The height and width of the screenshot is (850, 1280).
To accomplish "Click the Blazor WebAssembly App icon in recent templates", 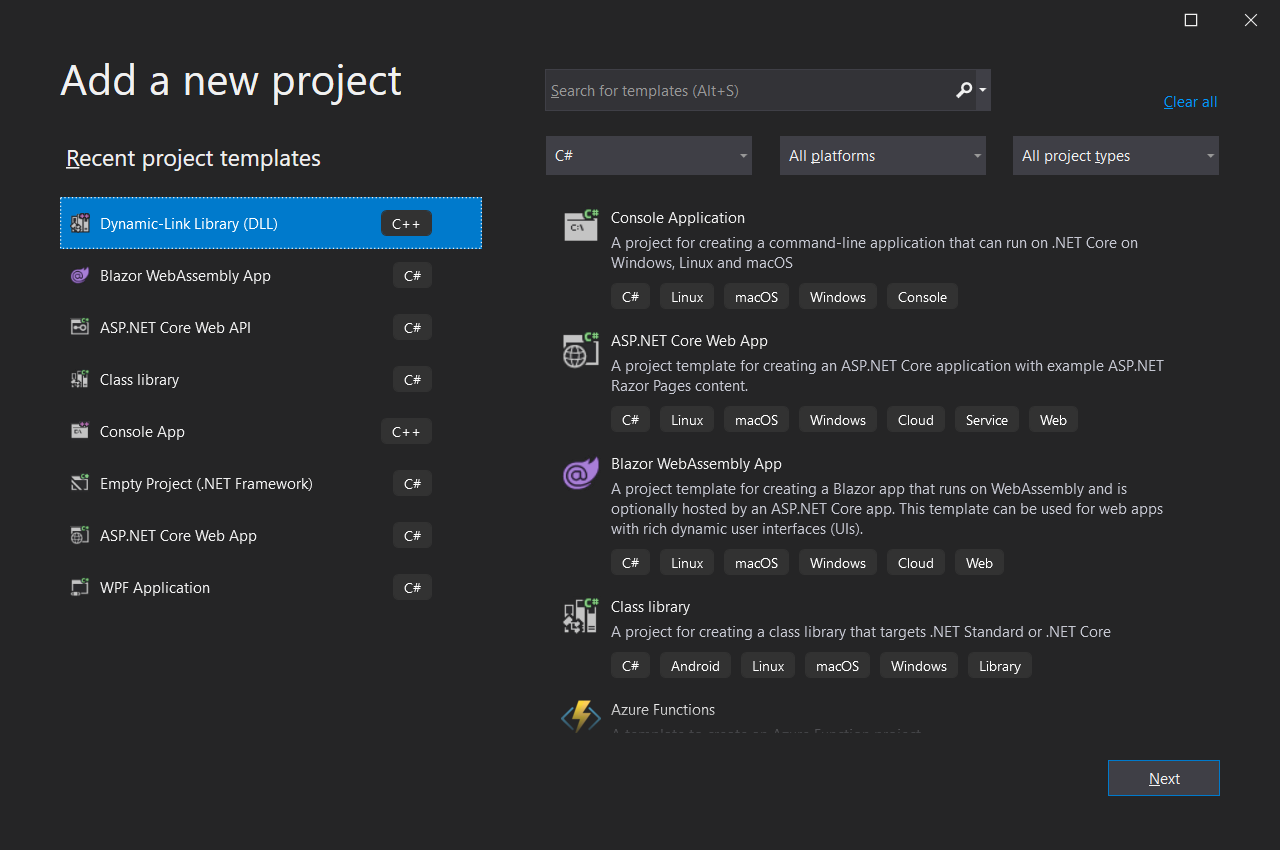I will pyautogui.click(x=80, y=276).
